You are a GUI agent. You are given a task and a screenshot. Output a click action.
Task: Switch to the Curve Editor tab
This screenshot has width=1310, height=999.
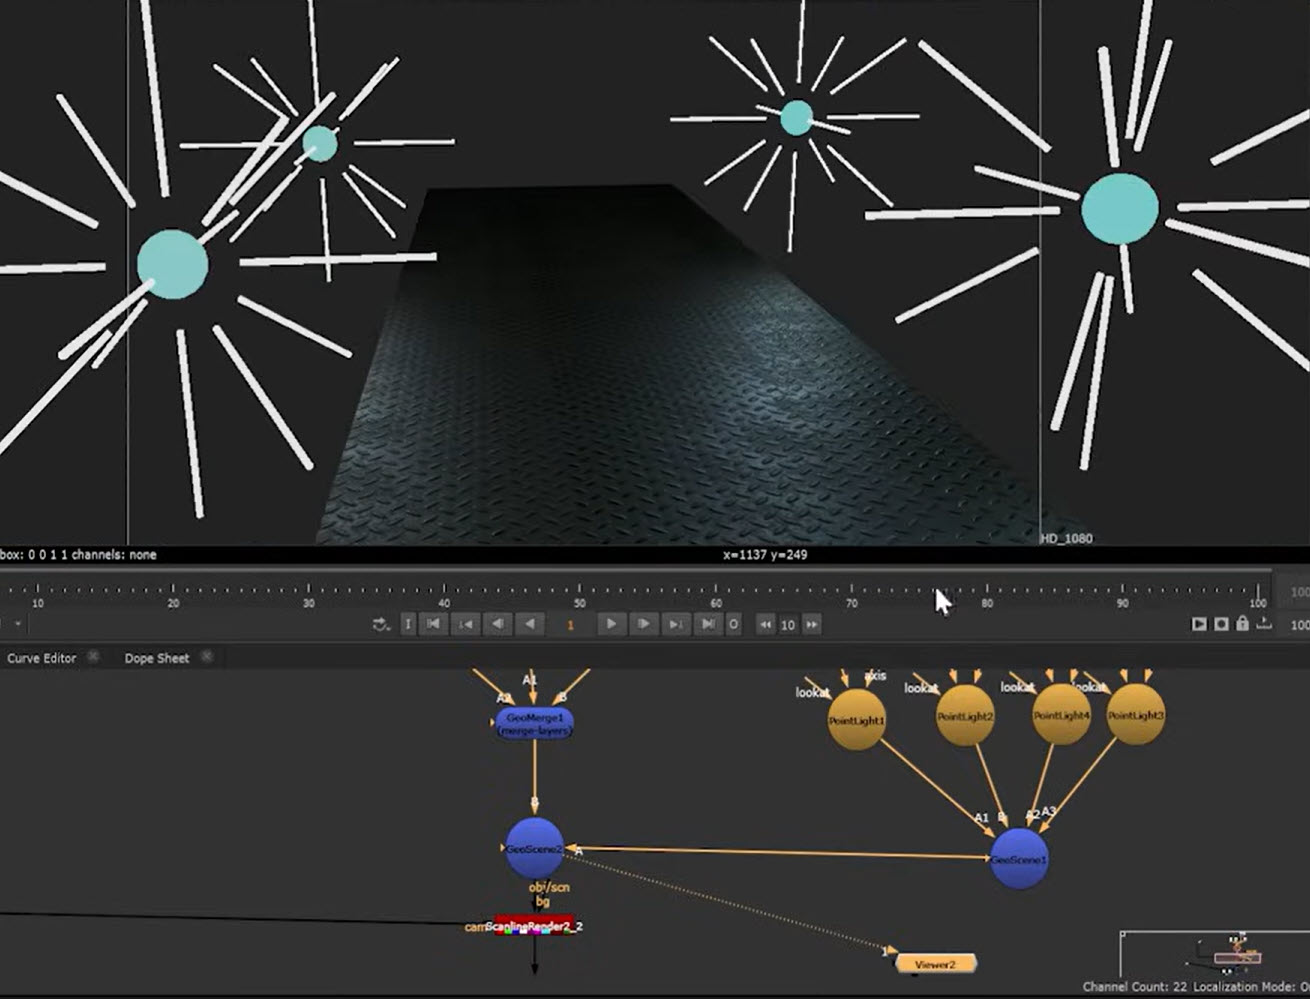tap(42, 658)
